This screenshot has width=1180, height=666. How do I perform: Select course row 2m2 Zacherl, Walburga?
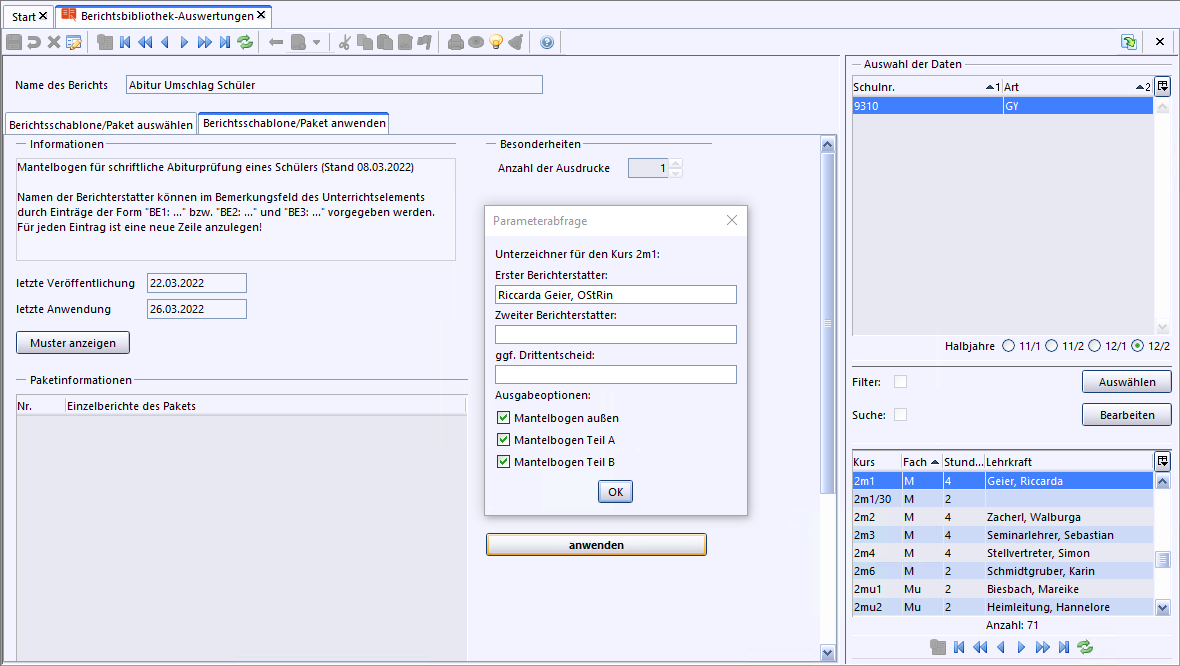tap(1002, 517)
